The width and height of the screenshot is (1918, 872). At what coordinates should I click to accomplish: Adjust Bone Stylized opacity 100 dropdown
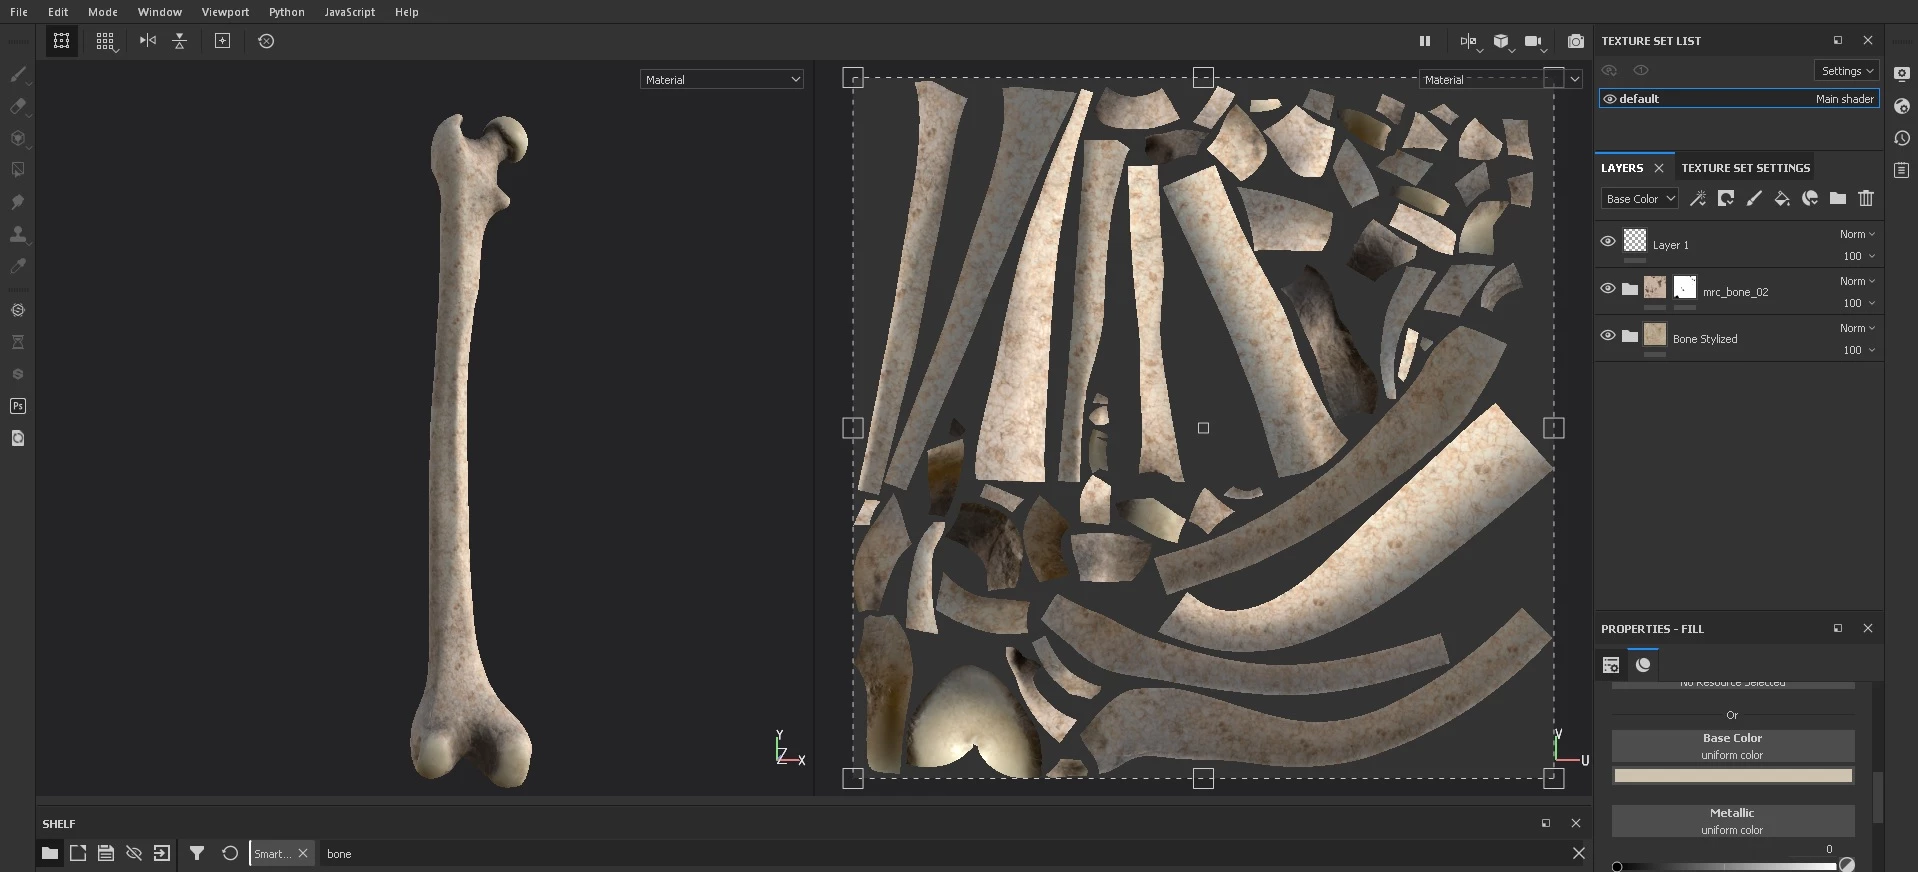point(1858,350)
